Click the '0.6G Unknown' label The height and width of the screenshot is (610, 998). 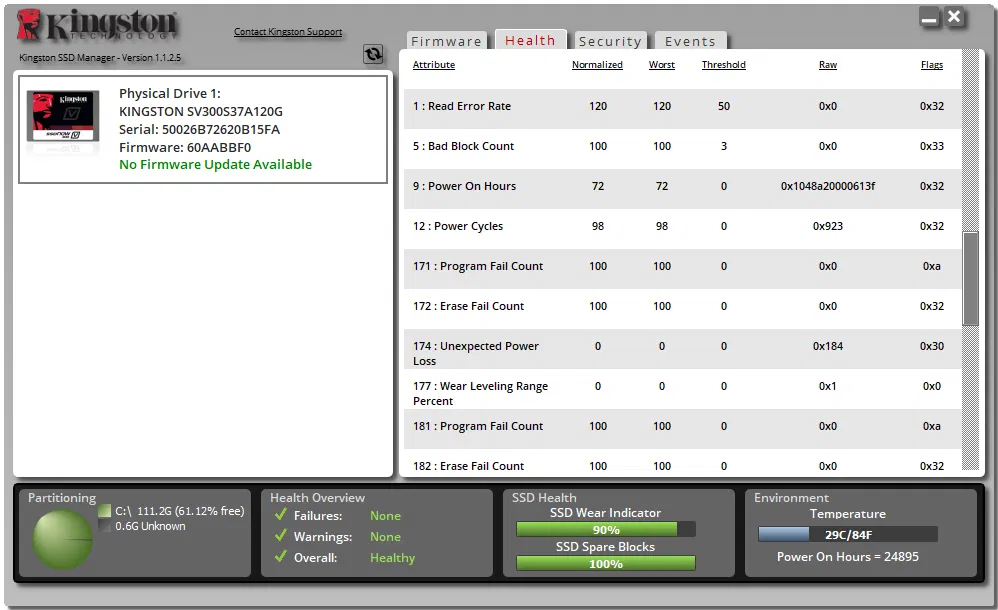point(150,526)
